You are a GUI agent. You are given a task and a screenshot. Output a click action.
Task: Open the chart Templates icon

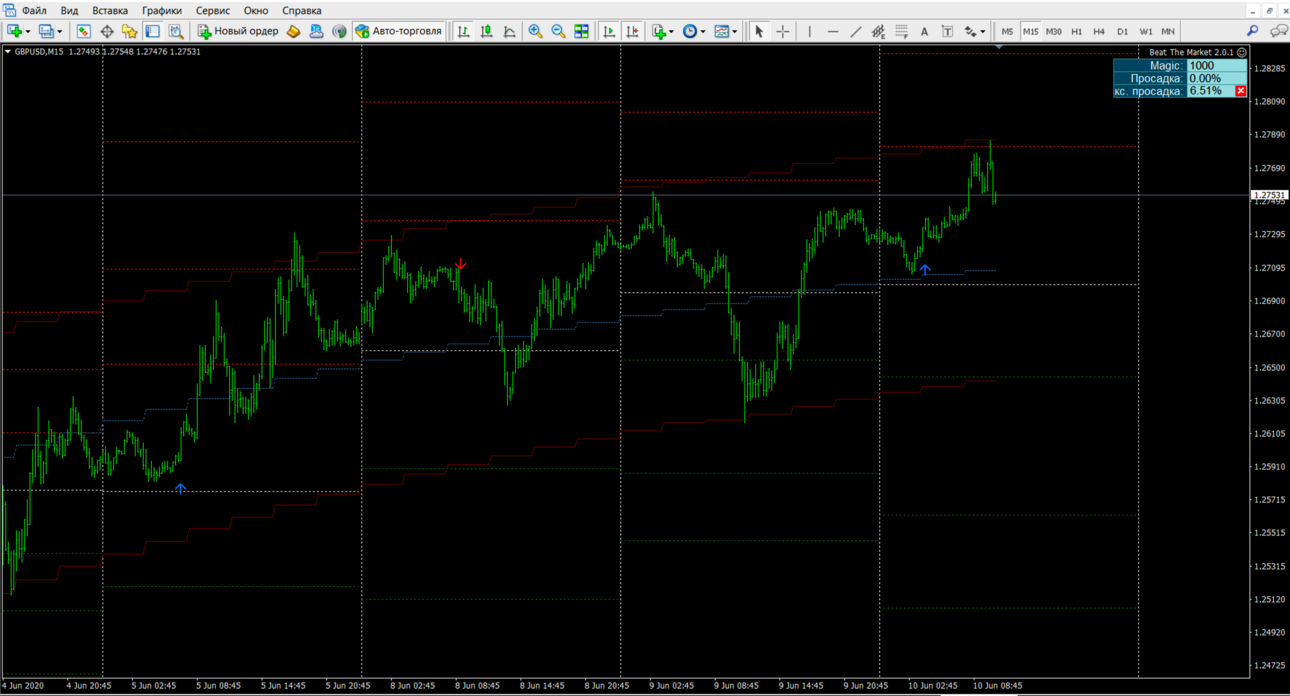[x=722, y=31]
